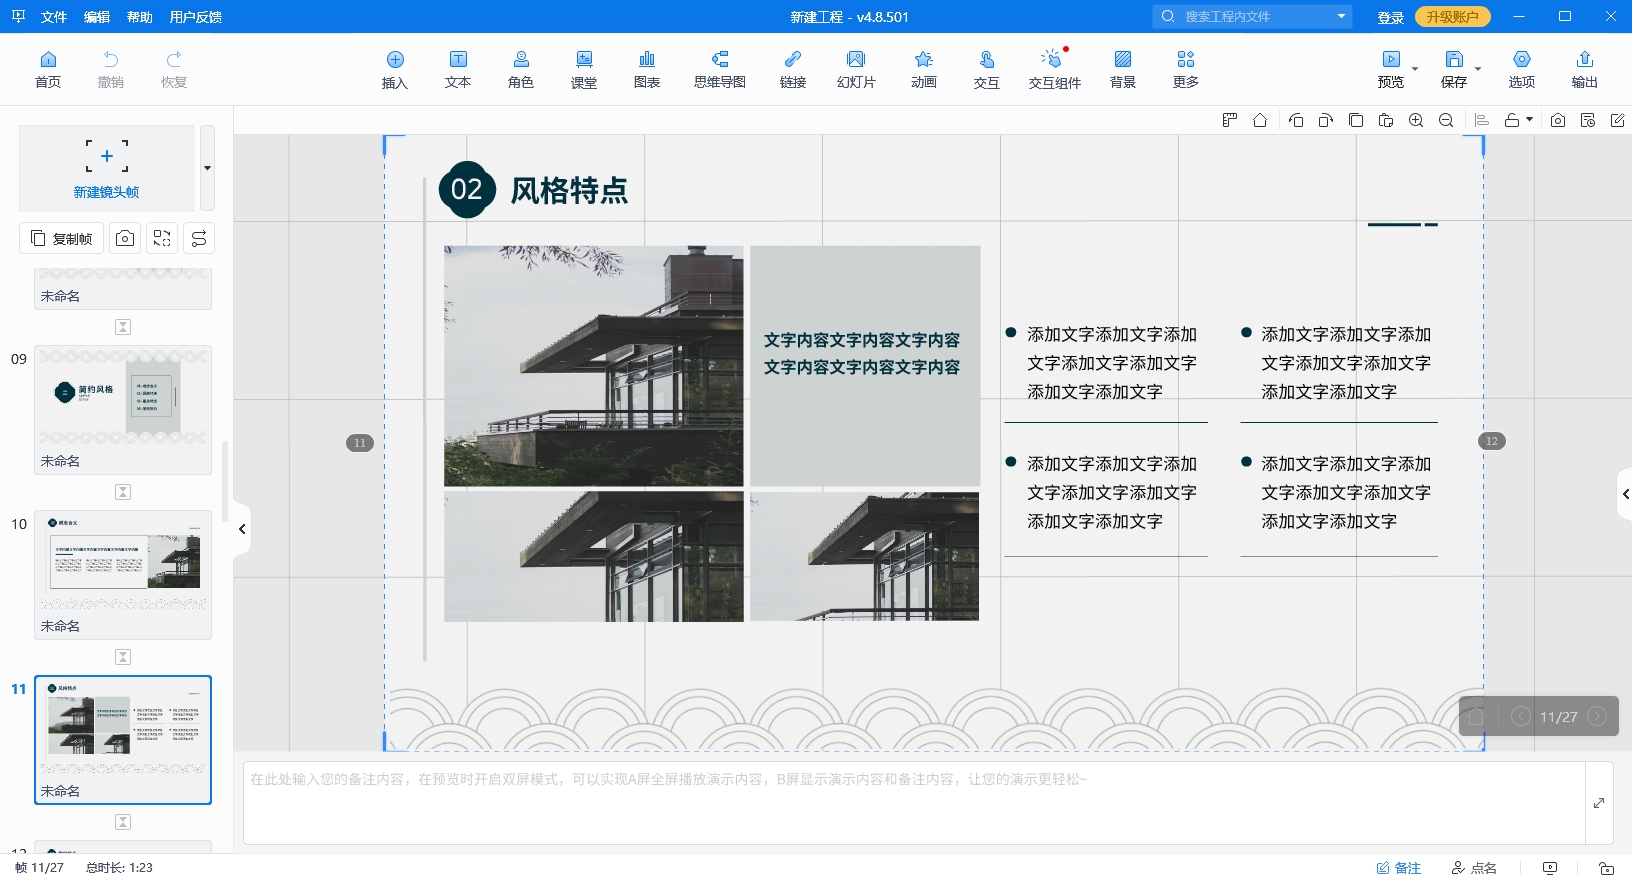Collapse the left frame panel
The width and height of the screenshot is (1632, 877).
pos(242,529)
